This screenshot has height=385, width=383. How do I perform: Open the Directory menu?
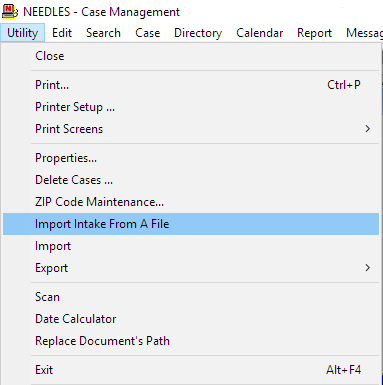(198, 33)
